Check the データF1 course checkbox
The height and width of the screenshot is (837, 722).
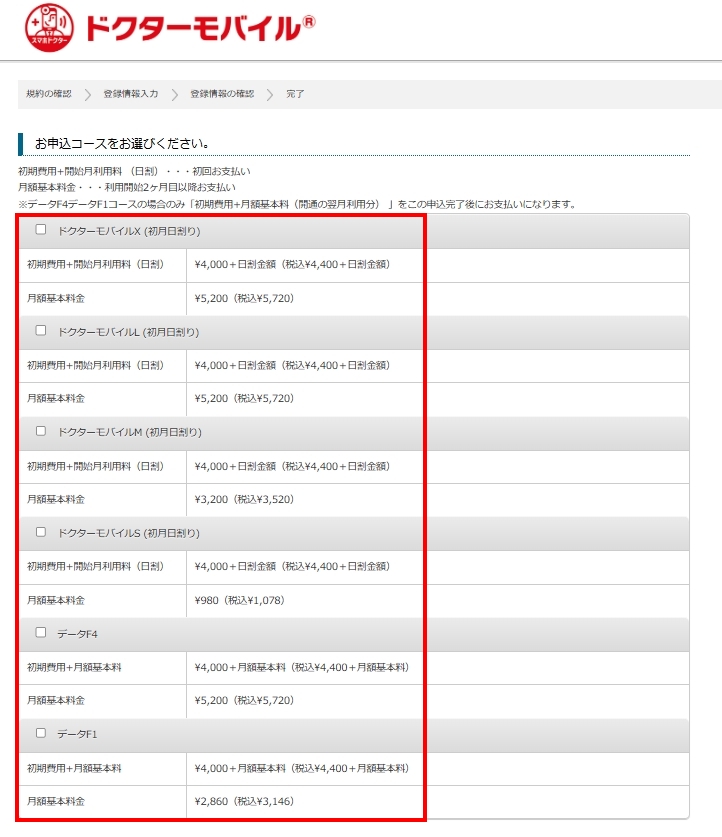(x=41, y=733)
